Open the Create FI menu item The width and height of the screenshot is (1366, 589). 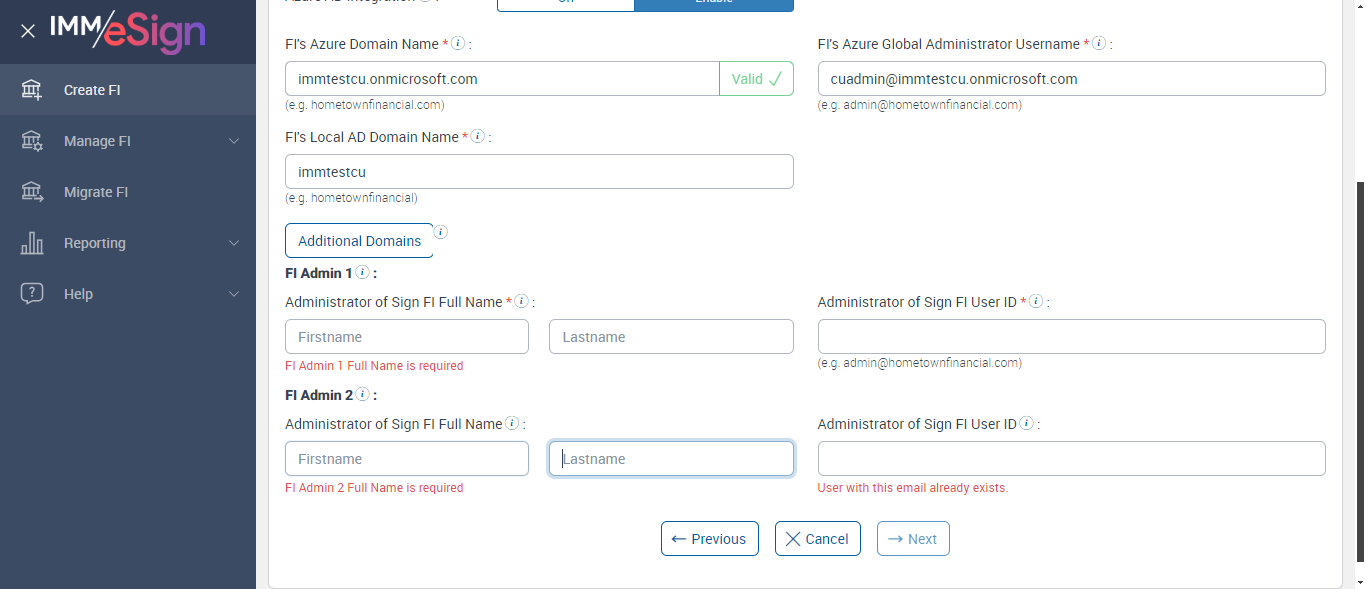[x=92, y=90]
